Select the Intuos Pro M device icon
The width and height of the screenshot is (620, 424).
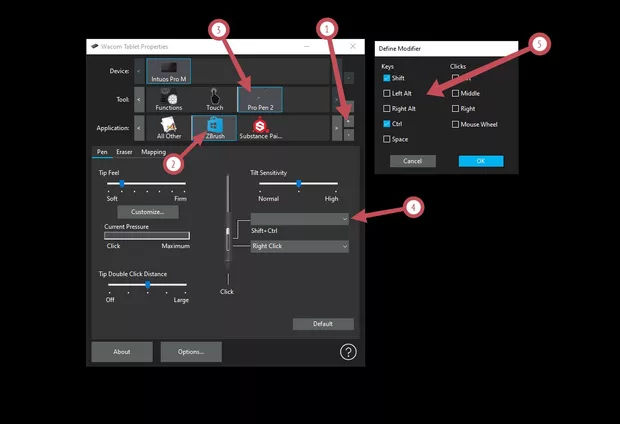pyautogui.click(x=169, y=71)
